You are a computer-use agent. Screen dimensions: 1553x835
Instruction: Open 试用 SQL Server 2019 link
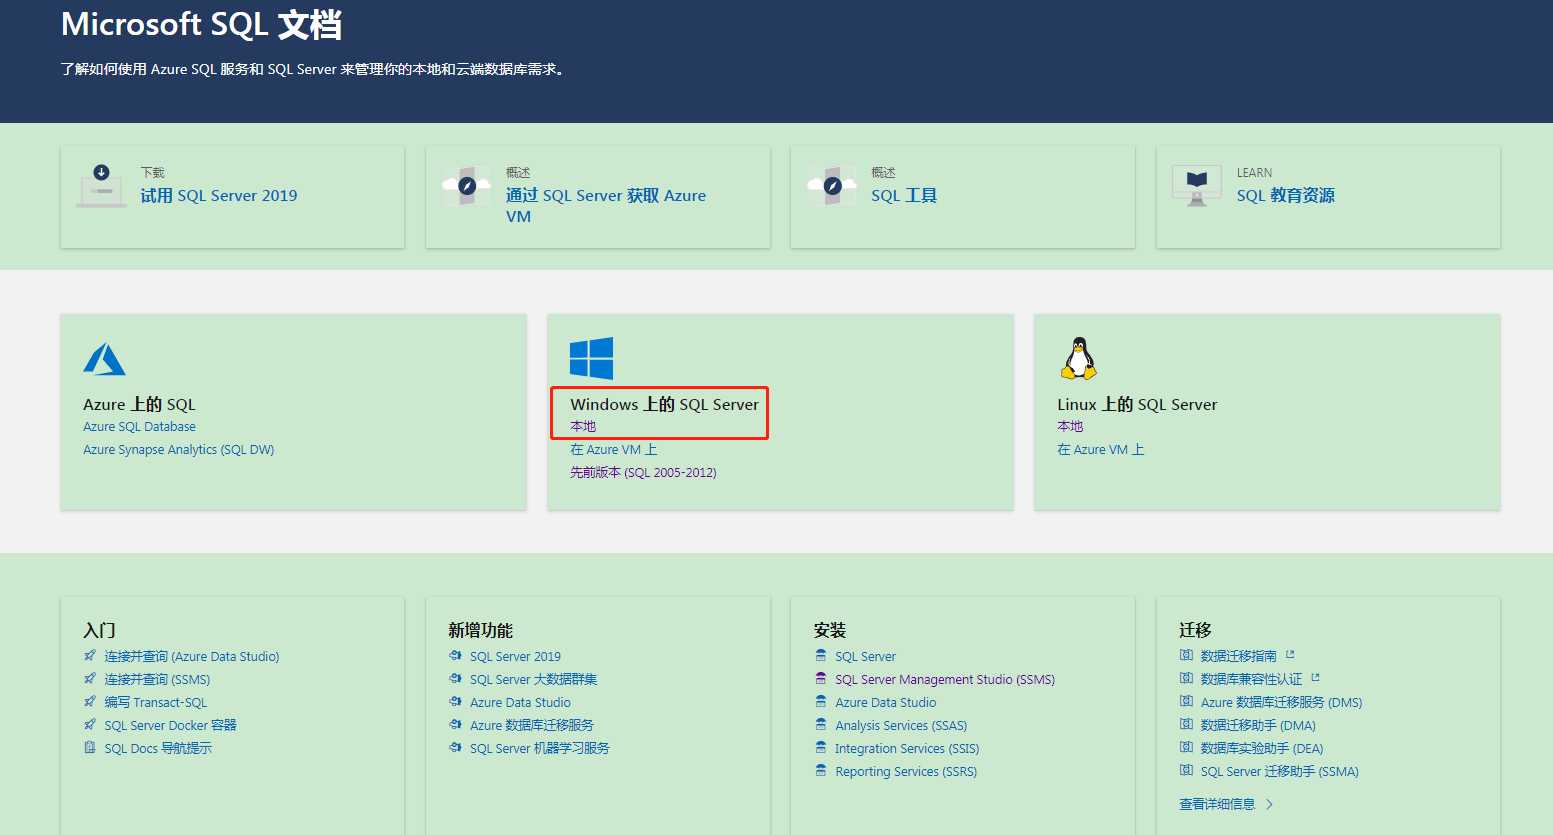[218, 196]
